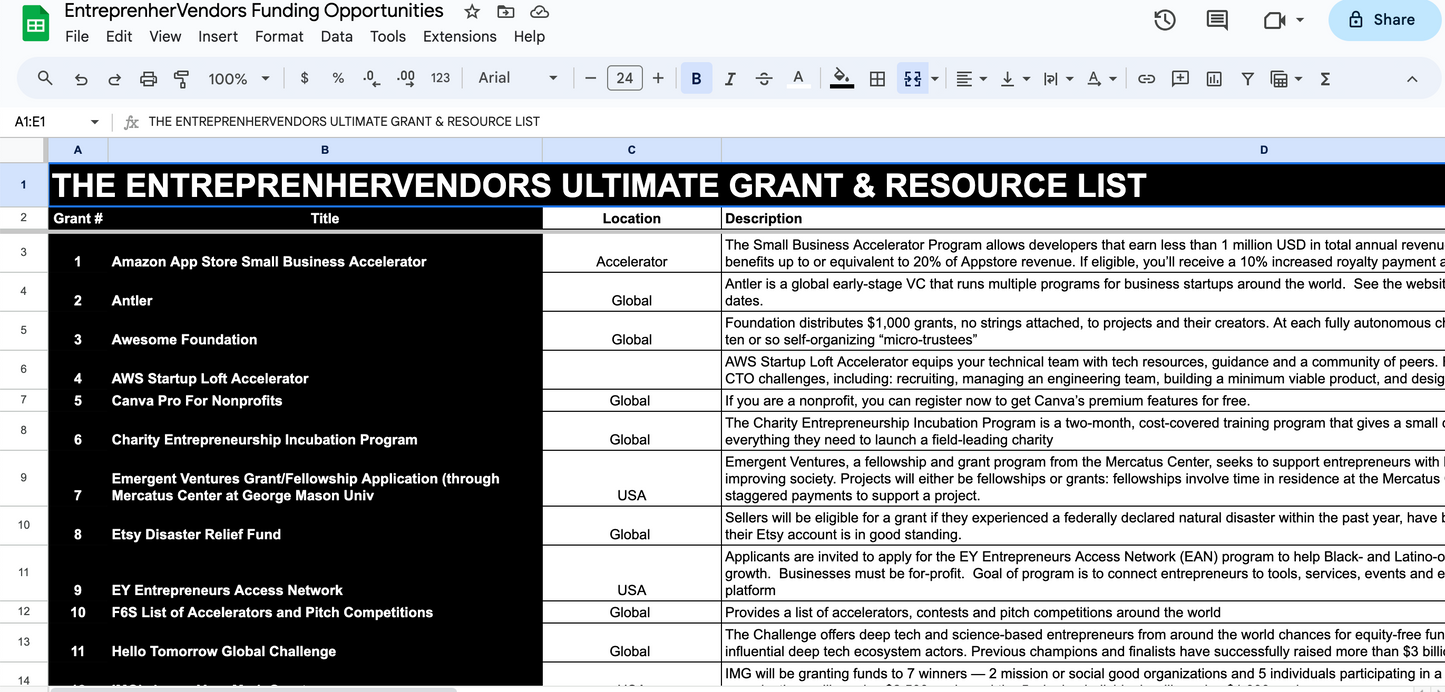Viewport: 1445px width, 692px height.
Task: Undo the last action
Action: [x=81, y=78]
